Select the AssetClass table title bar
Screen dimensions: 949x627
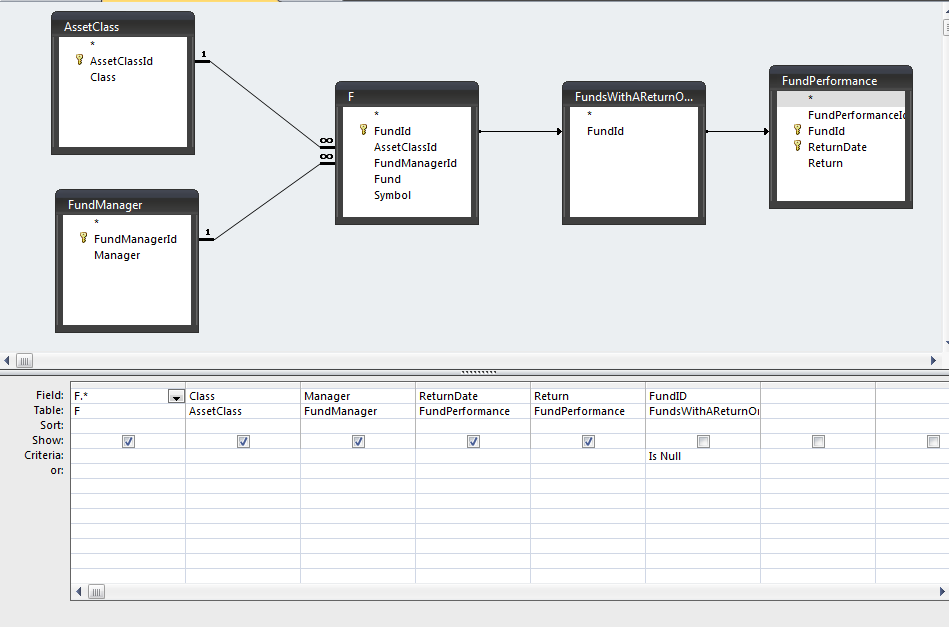tap(123, 26)
